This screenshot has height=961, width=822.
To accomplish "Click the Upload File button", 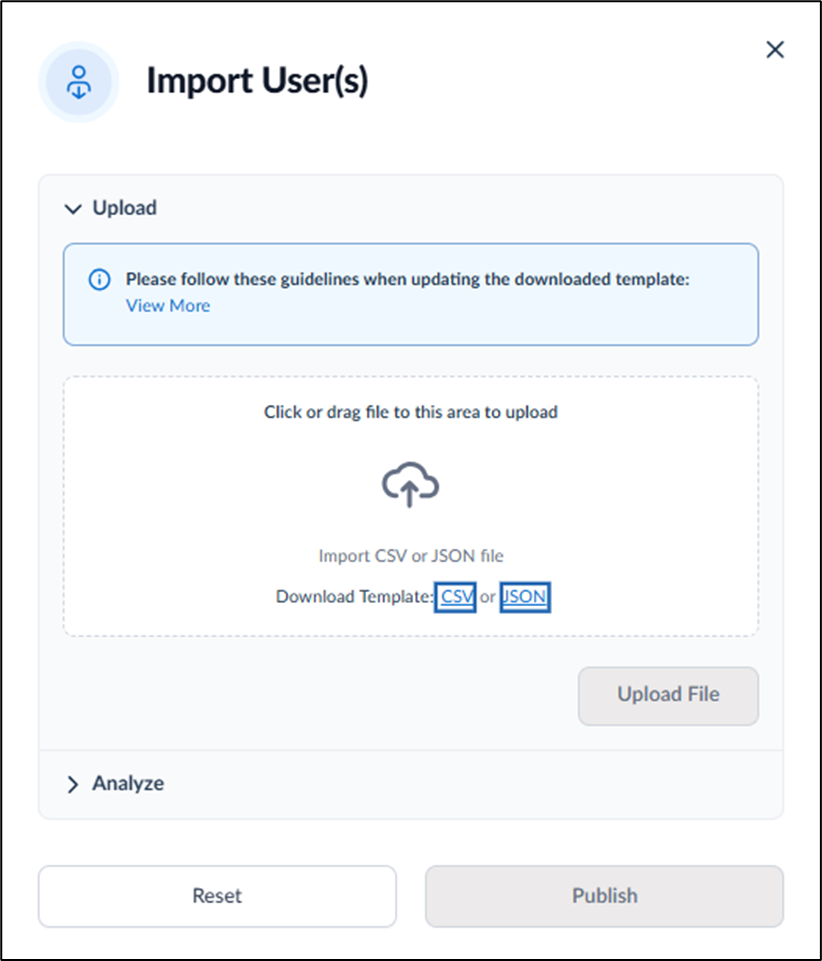I will click(668, 696).
